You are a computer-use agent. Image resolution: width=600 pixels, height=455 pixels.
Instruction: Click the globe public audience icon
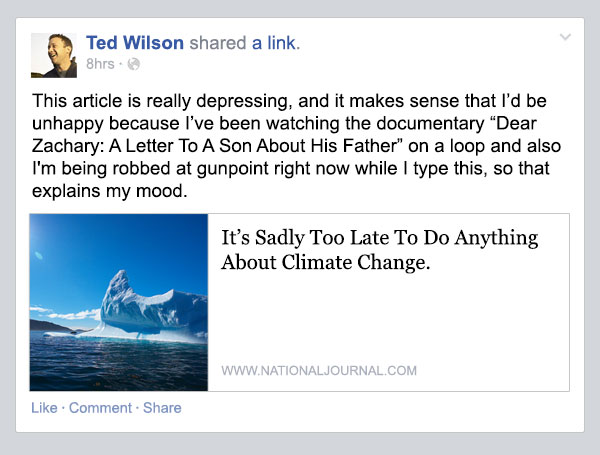(134, 64)
